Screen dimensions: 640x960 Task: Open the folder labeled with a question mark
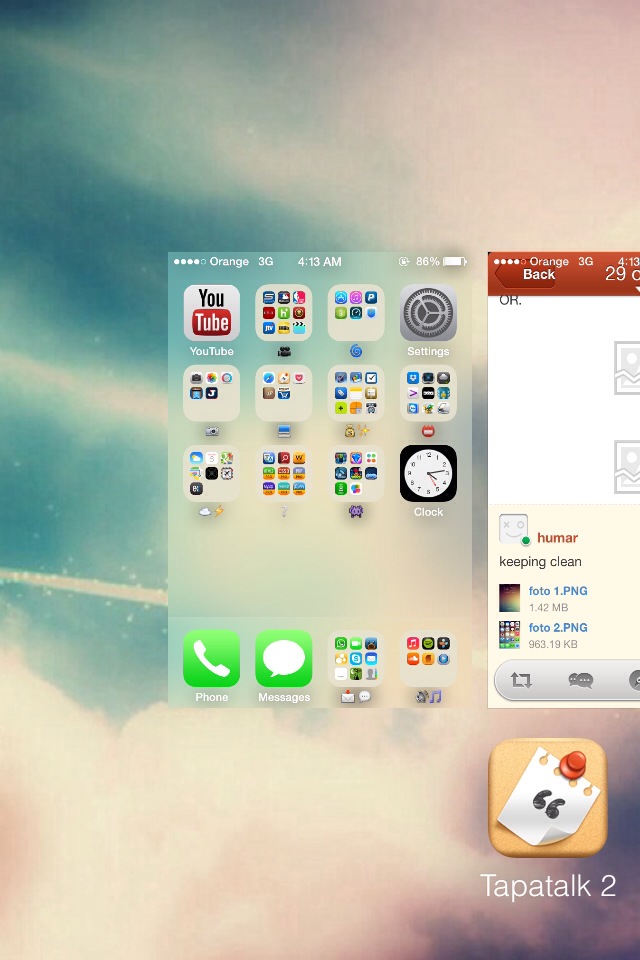pyautogui.click(x=284, y=473)
